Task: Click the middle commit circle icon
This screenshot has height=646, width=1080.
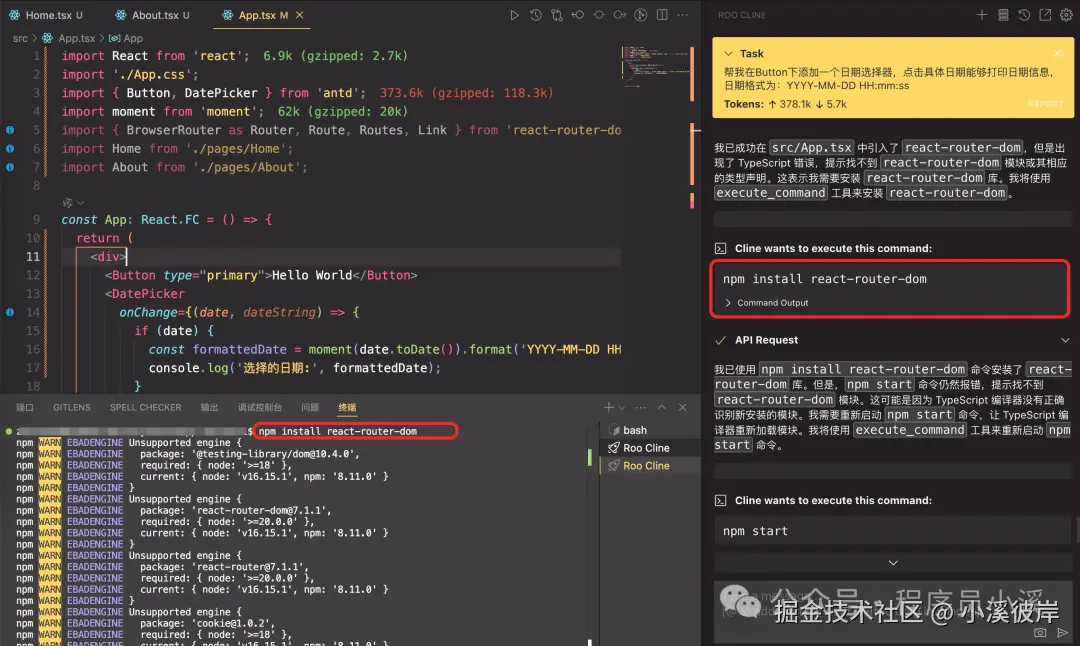Action: tap(599, 15)
